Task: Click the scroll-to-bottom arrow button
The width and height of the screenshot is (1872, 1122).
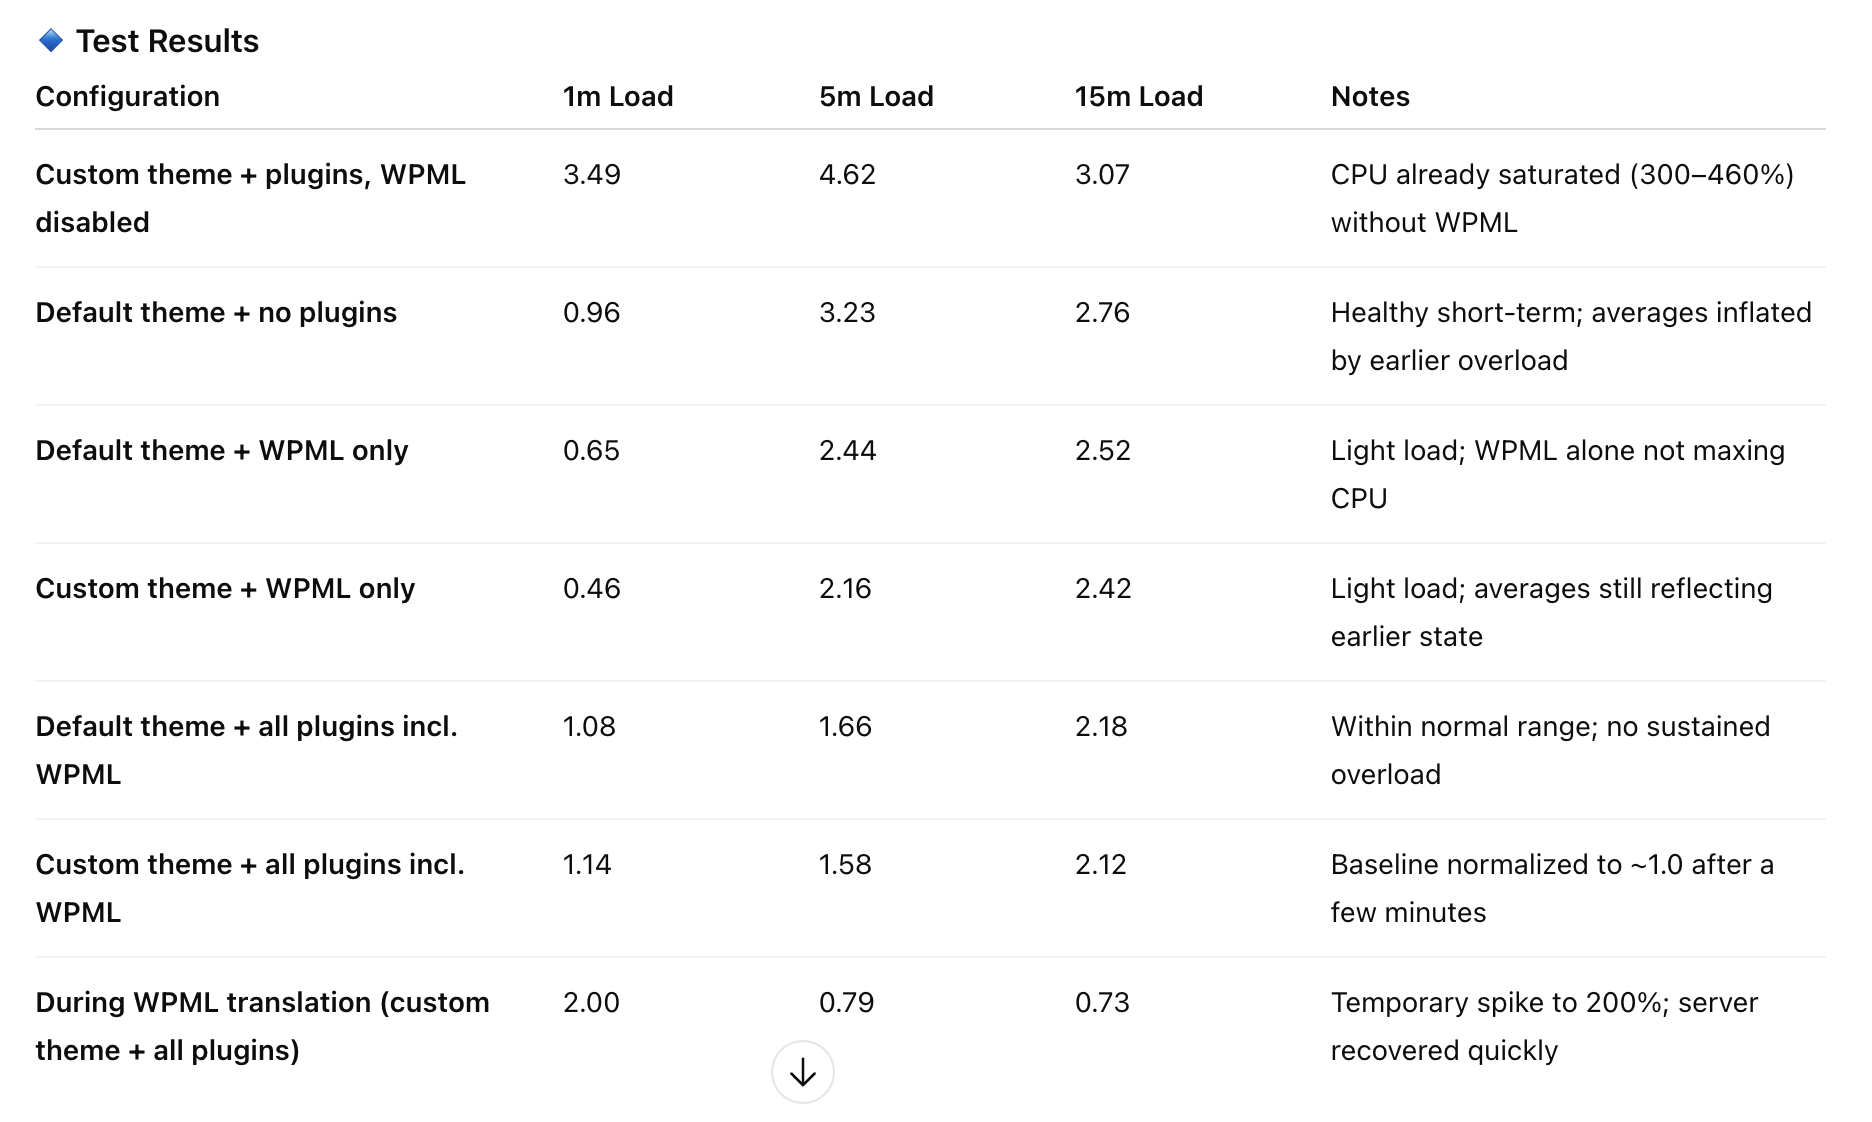Action: pos(802,1072)
